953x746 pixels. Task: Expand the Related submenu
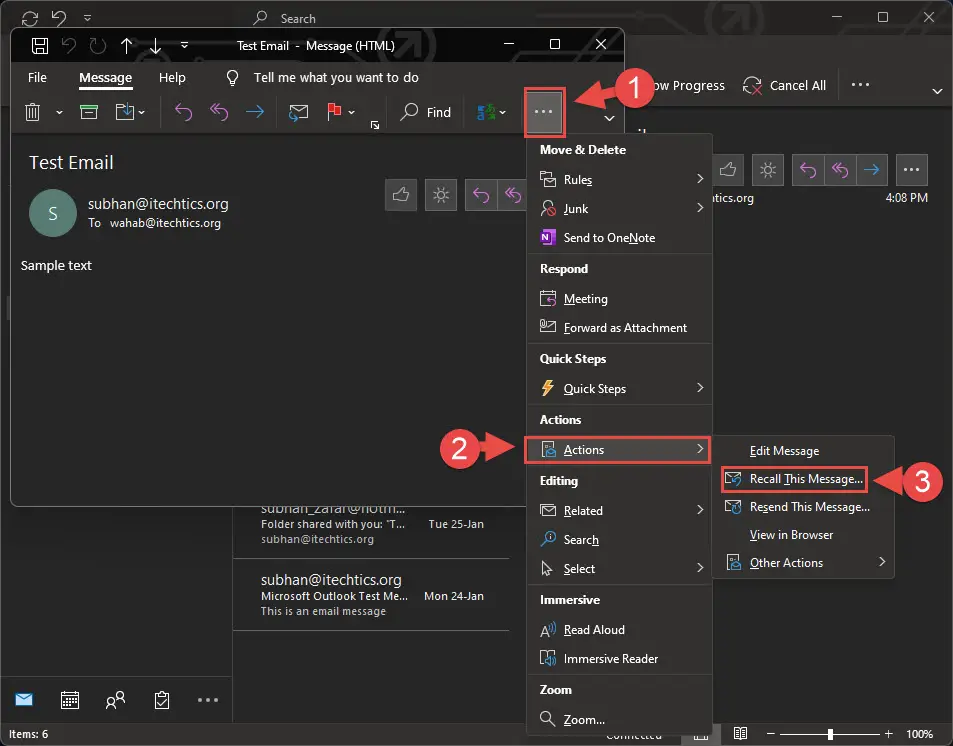point(619,511)
